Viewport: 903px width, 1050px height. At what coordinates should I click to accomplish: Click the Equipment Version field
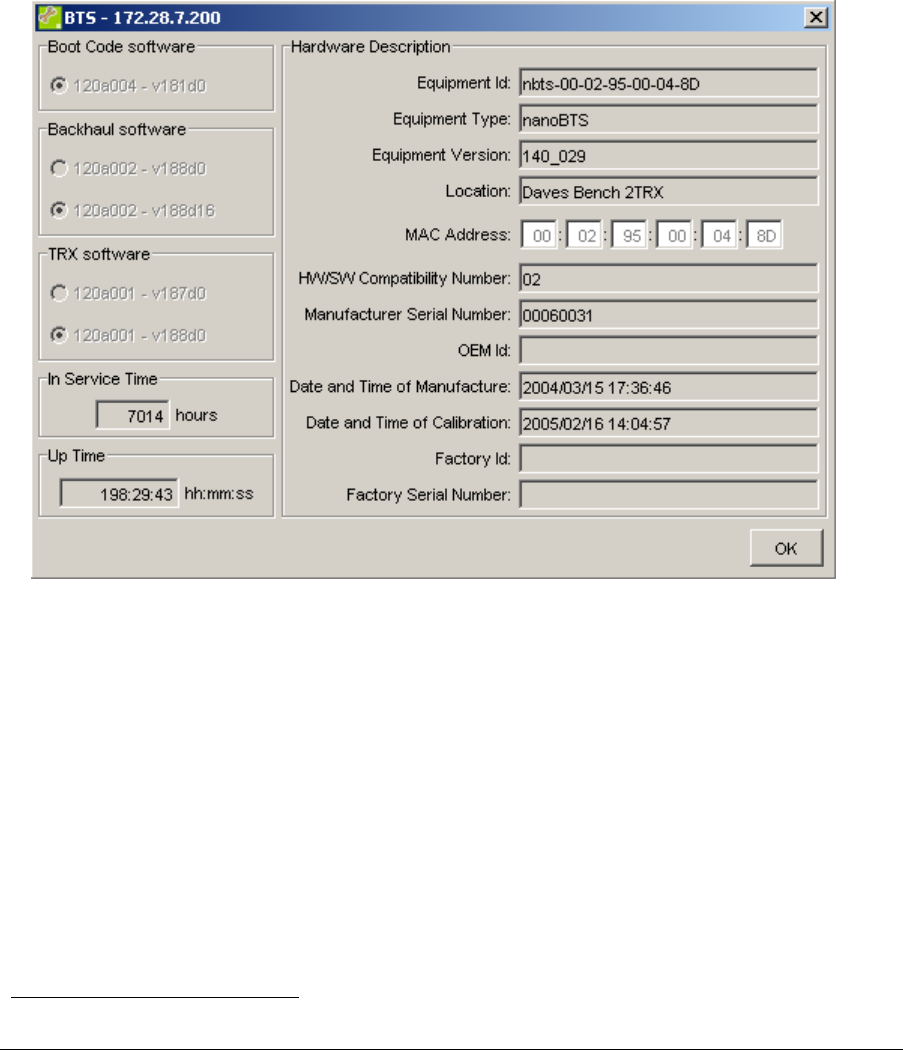669,156
